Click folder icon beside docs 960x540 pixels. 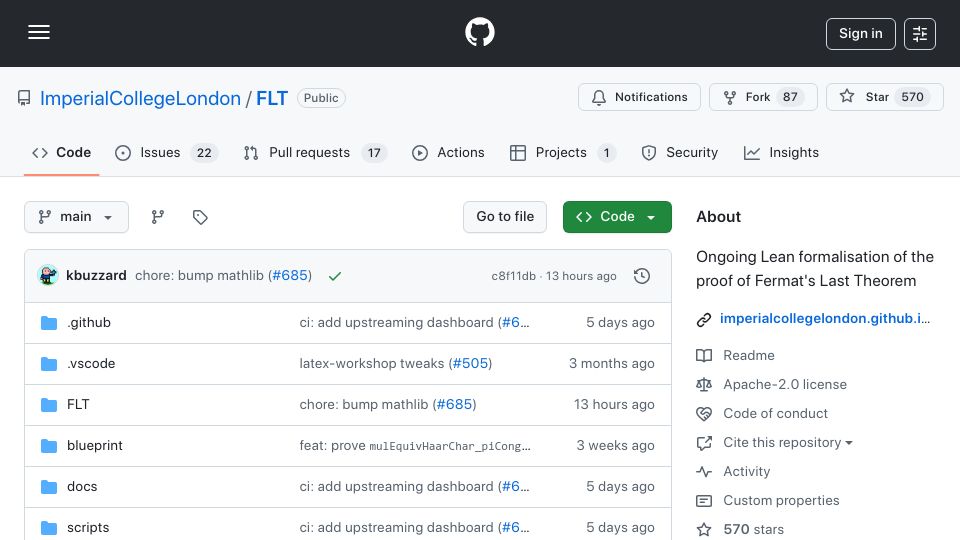coord(49,487)
